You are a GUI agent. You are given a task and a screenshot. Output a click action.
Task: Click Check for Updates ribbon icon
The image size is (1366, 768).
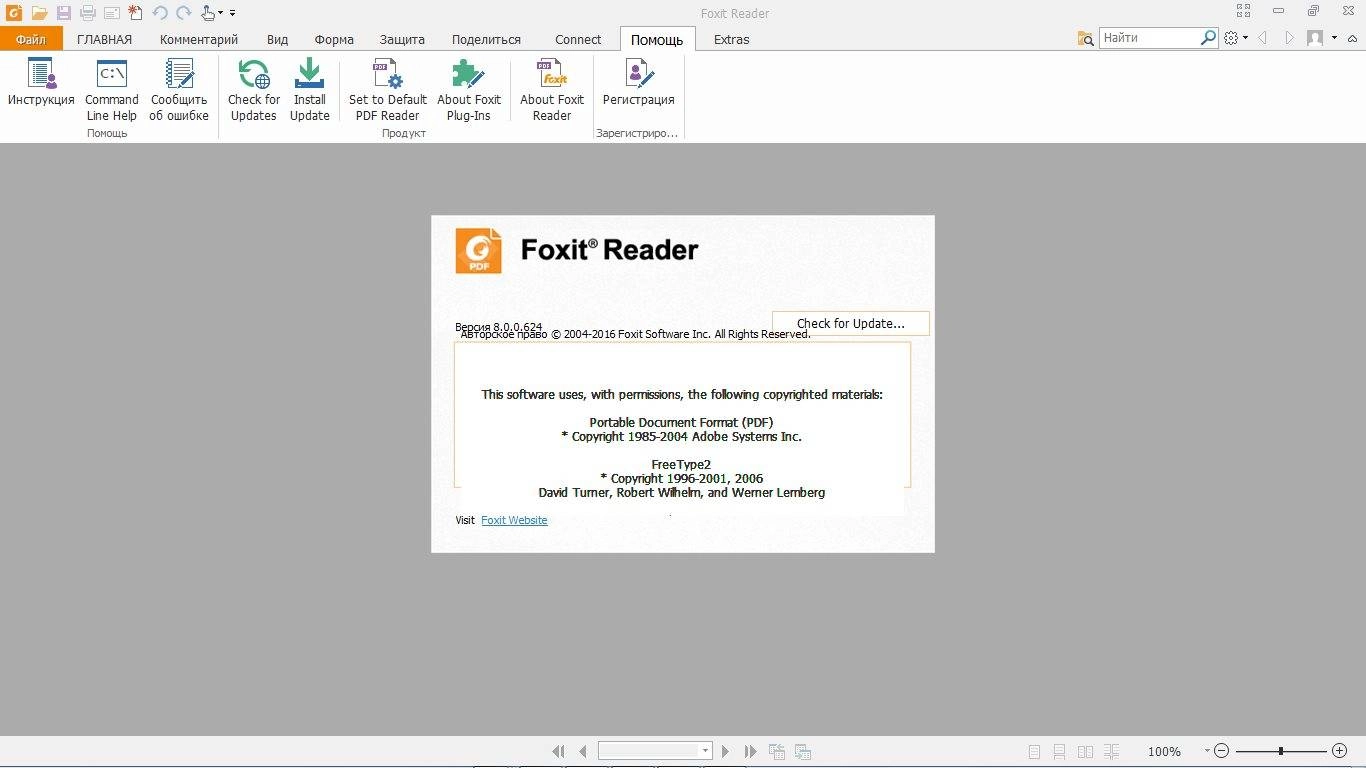click(x=254, y=90)
